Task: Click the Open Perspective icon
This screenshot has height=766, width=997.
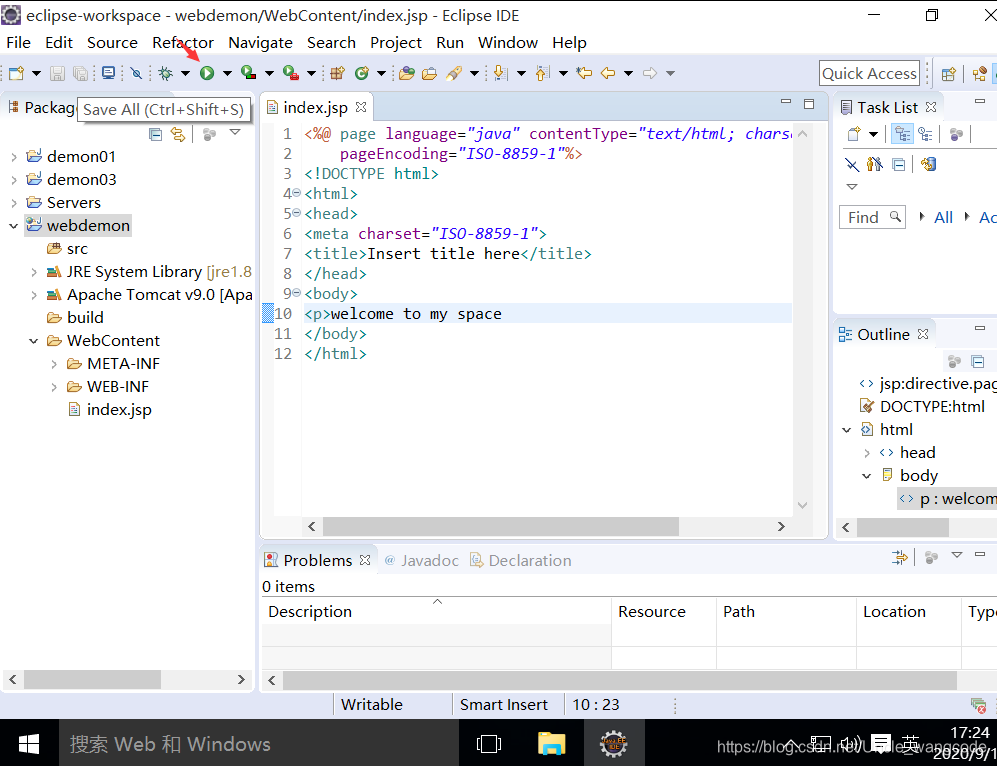Action: pos(949,74)
